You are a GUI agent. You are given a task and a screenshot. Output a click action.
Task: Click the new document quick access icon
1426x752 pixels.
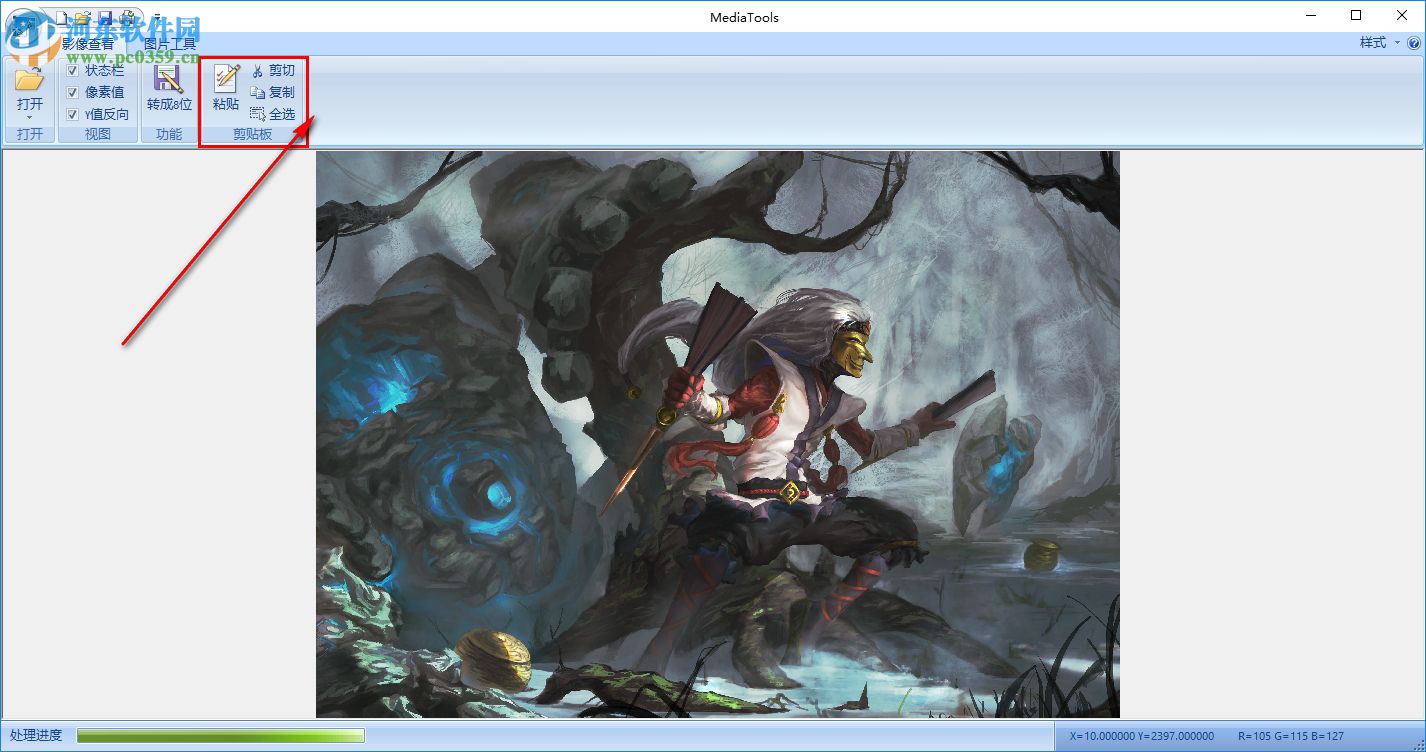[x=62, y=18]
